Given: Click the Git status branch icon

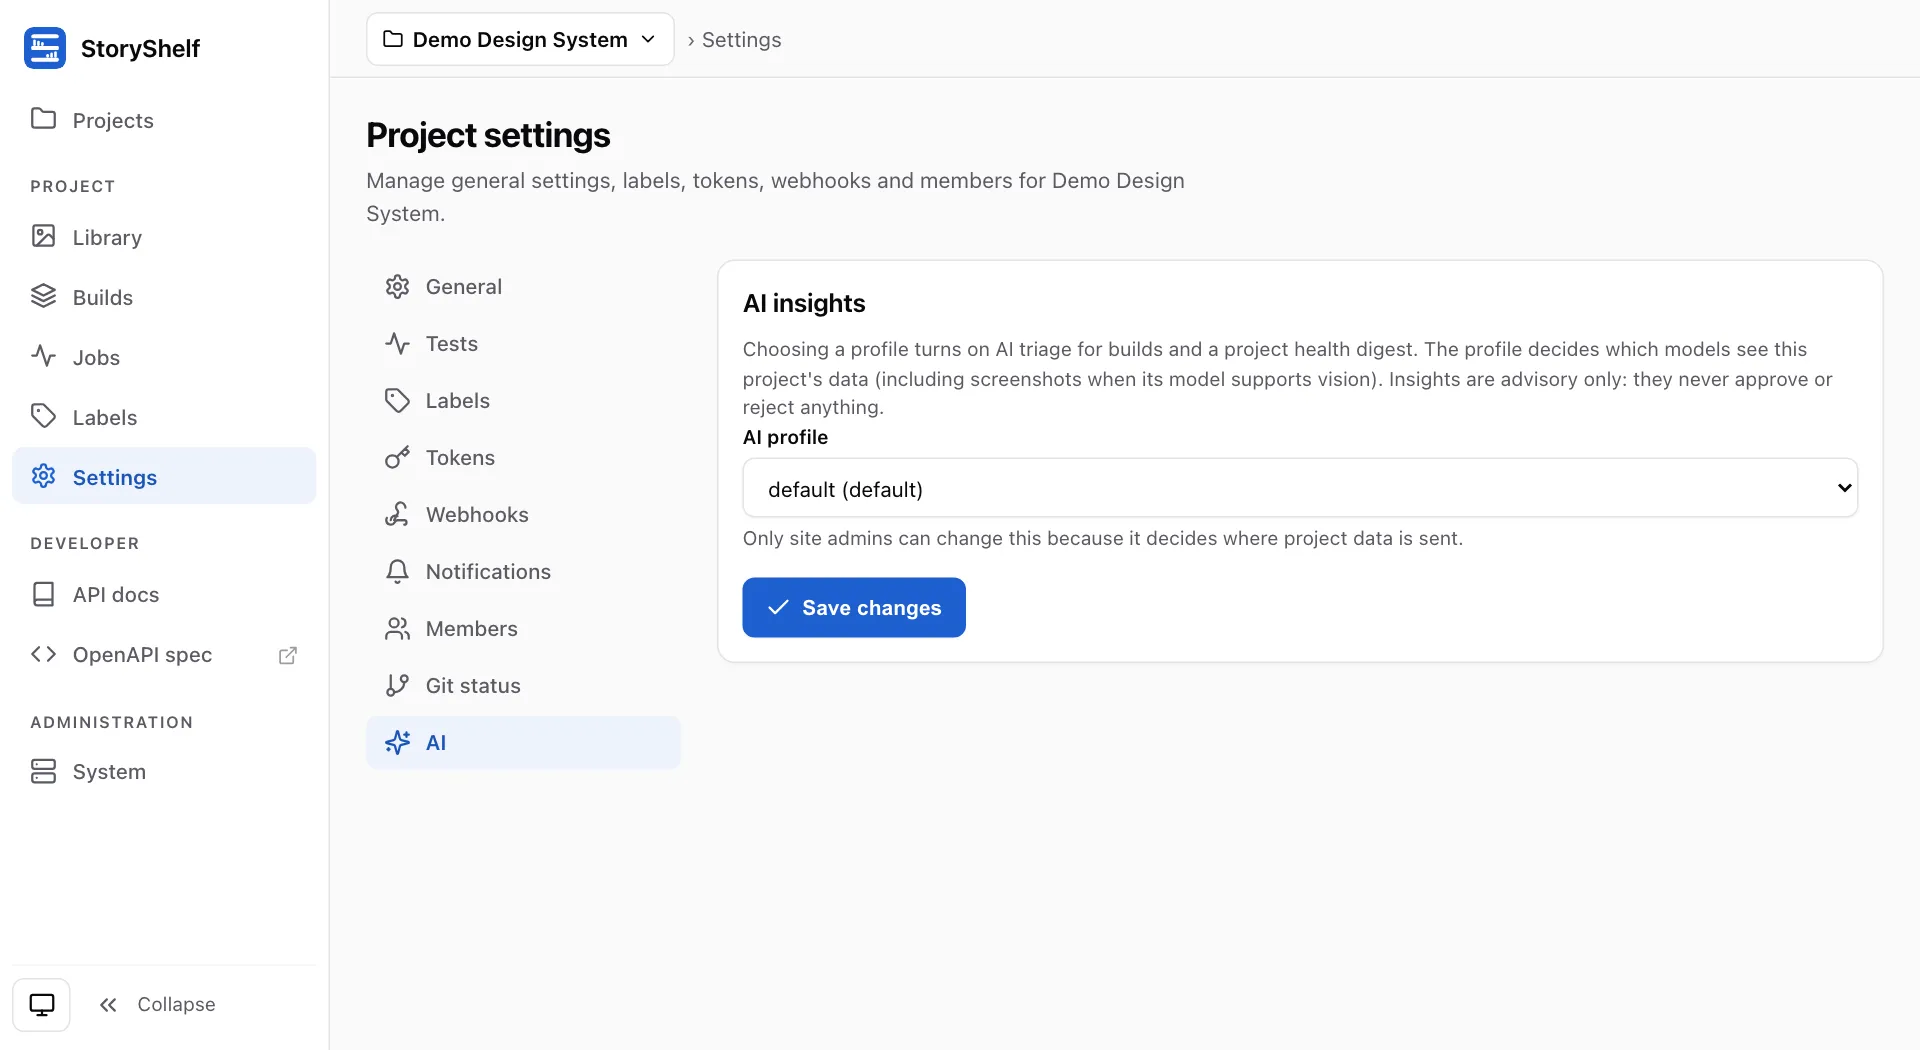Looking at the screenshot, I should 397,685.
